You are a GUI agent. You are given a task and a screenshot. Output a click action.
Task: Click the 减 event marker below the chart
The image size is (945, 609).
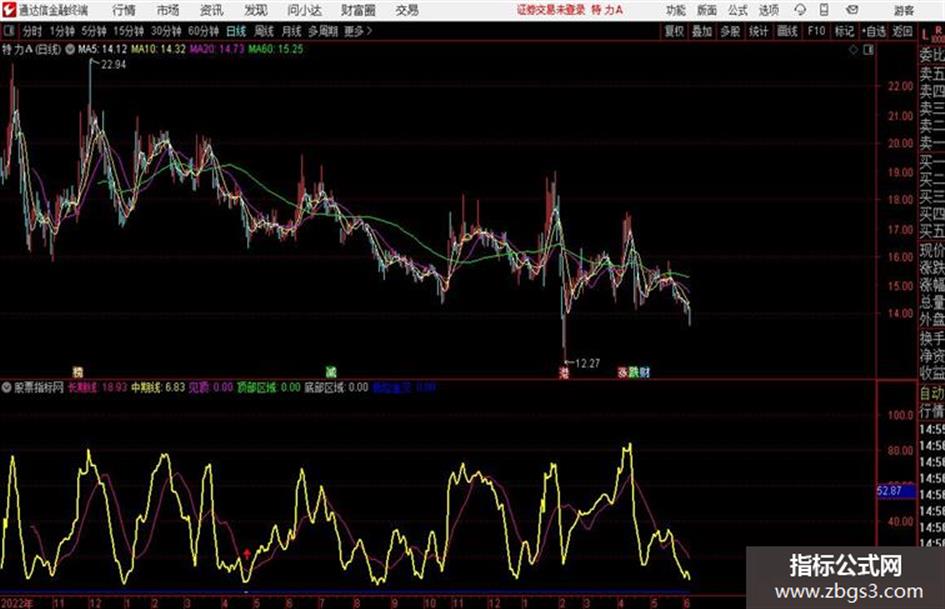(331, 372)
